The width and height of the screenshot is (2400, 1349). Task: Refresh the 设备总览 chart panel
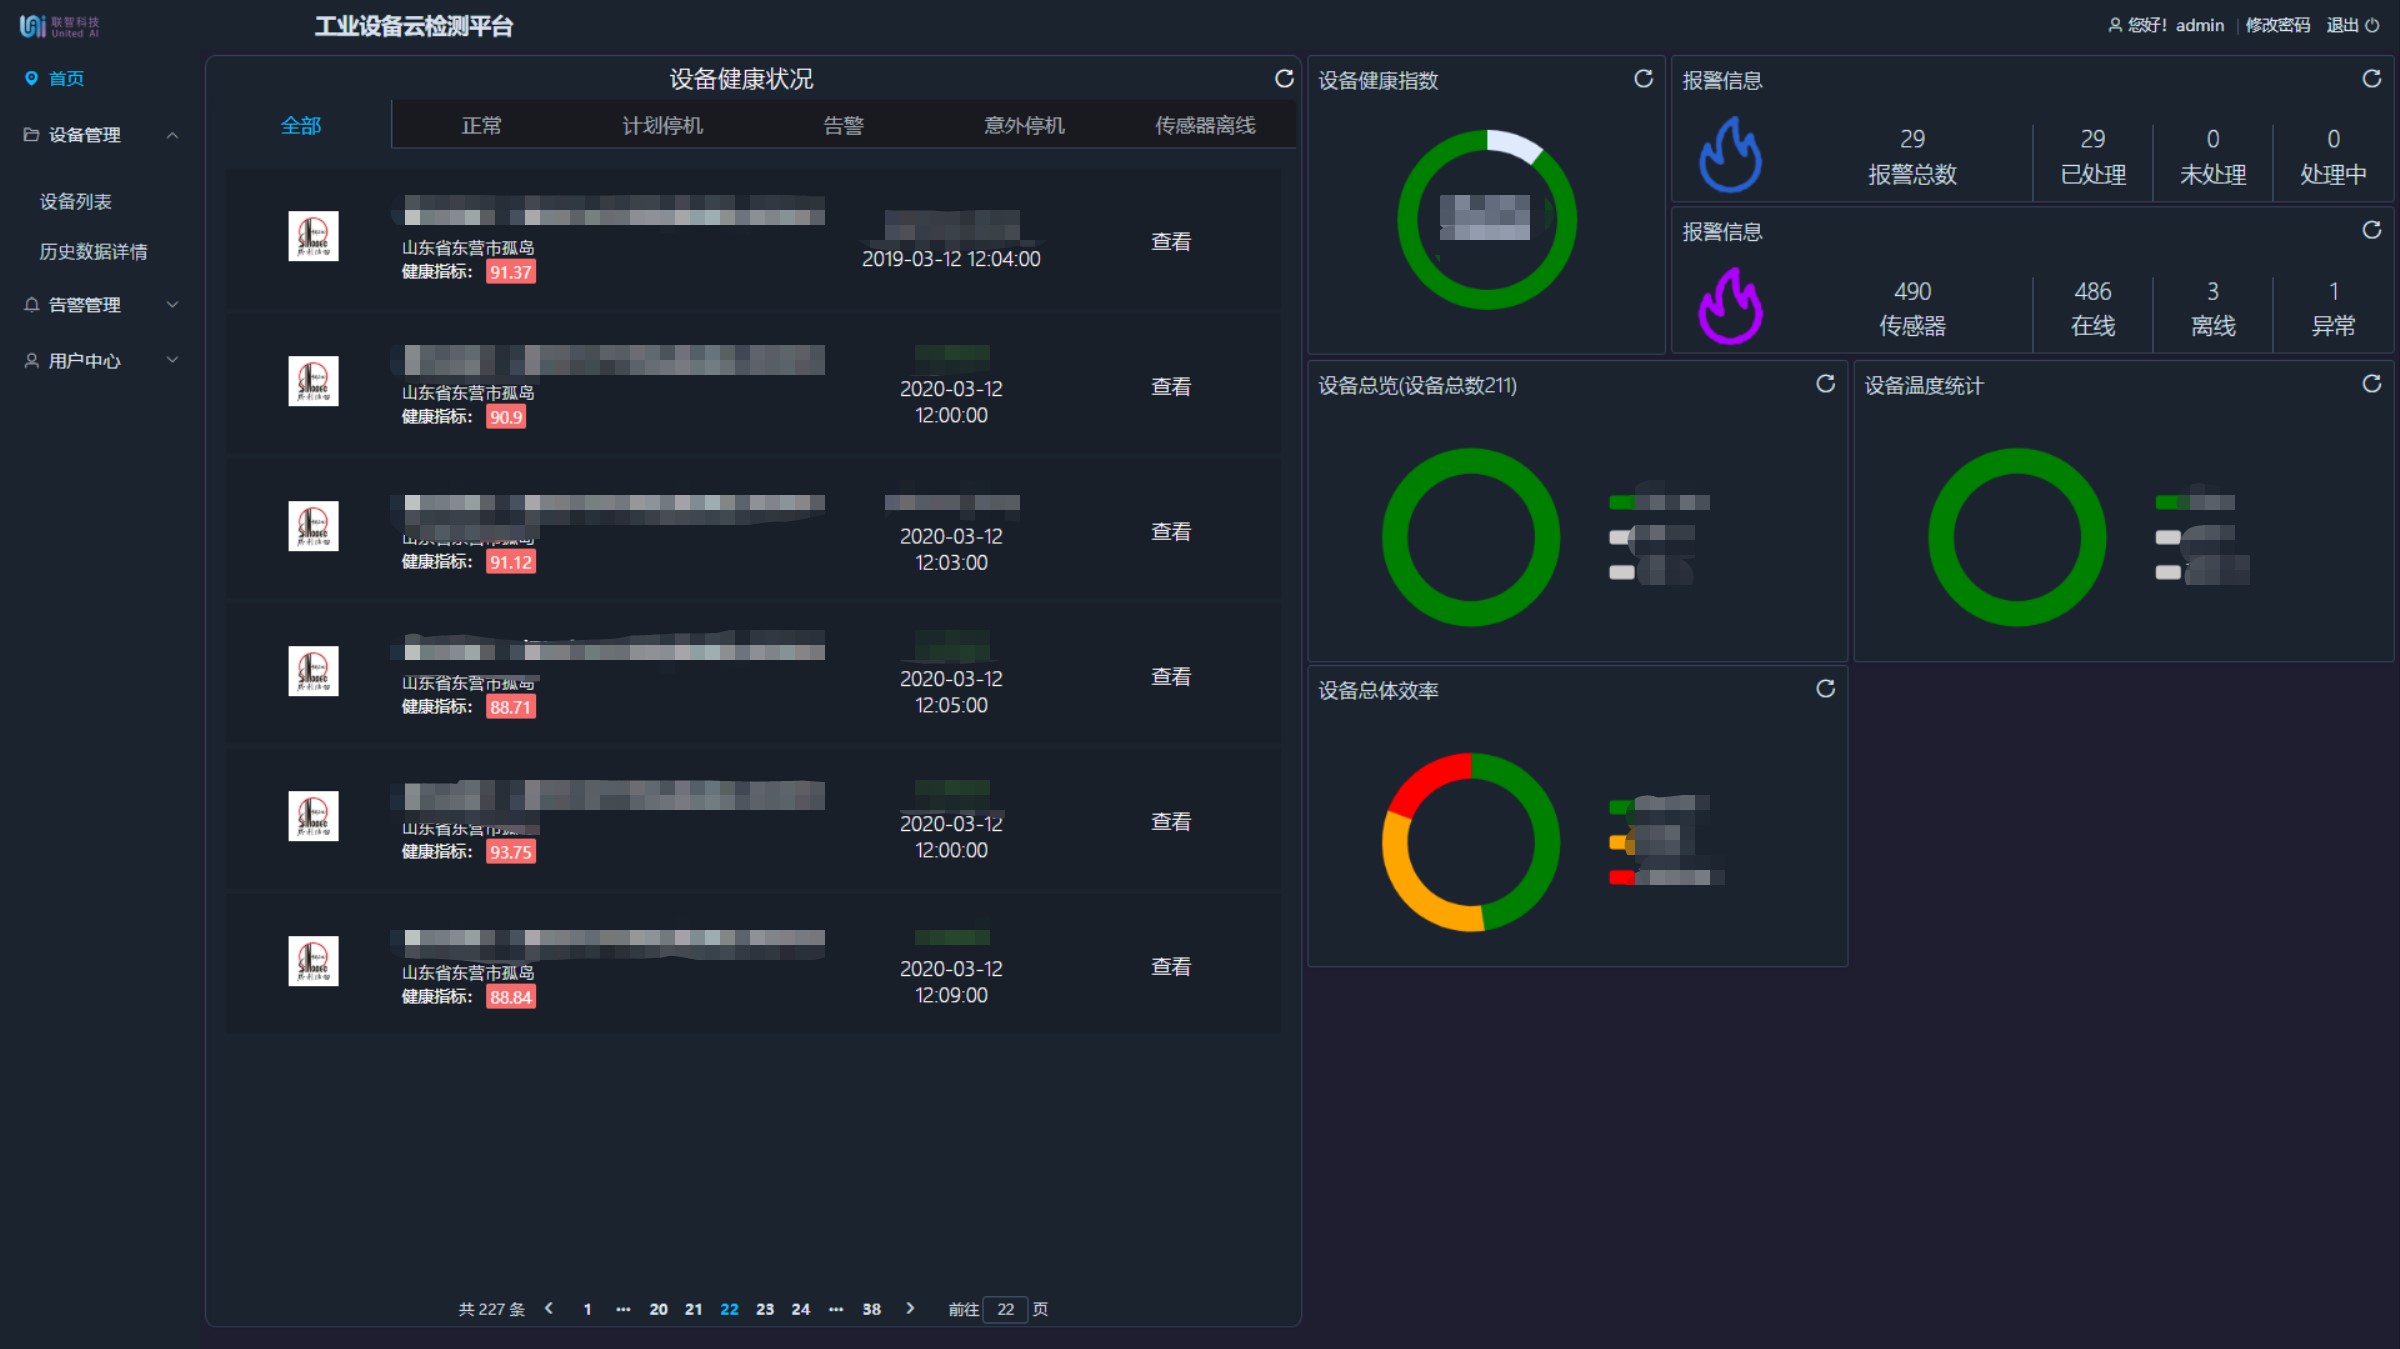[x=1825, y=384]
